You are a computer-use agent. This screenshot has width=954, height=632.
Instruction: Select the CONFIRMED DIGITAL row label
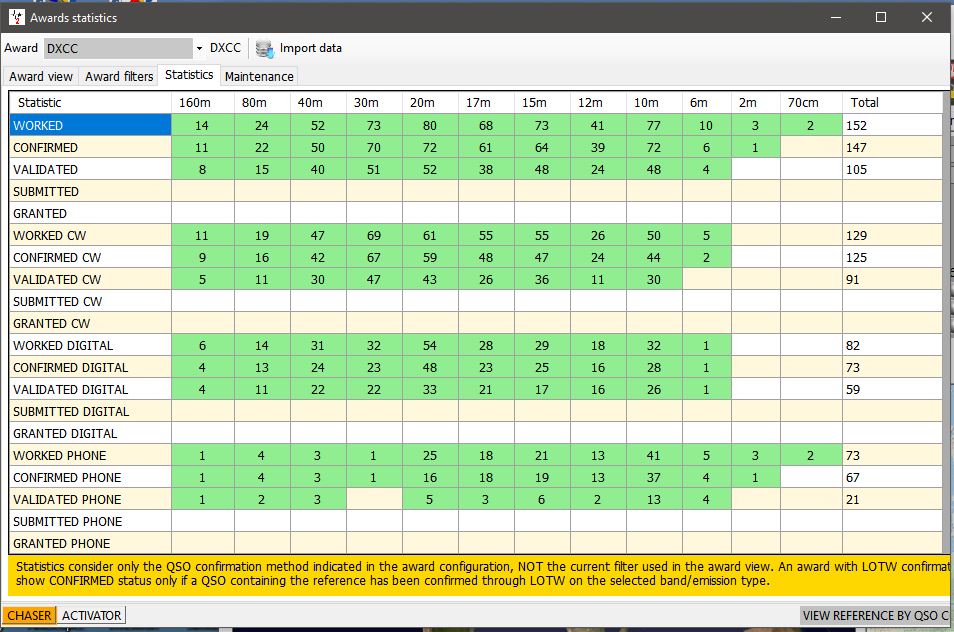91,367
